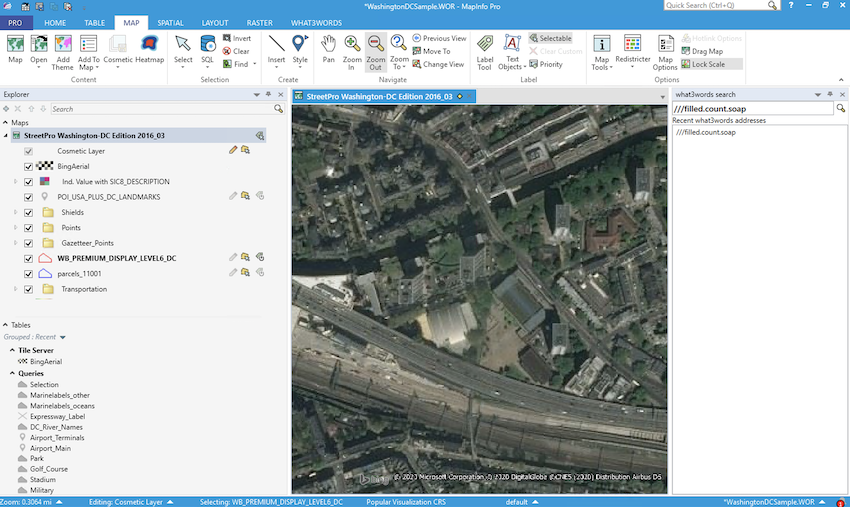Viewport: 850px width, 507px height.
Task: Toggle Points folder checkbox
Action: pyautogui.click(x=28, y=228)
